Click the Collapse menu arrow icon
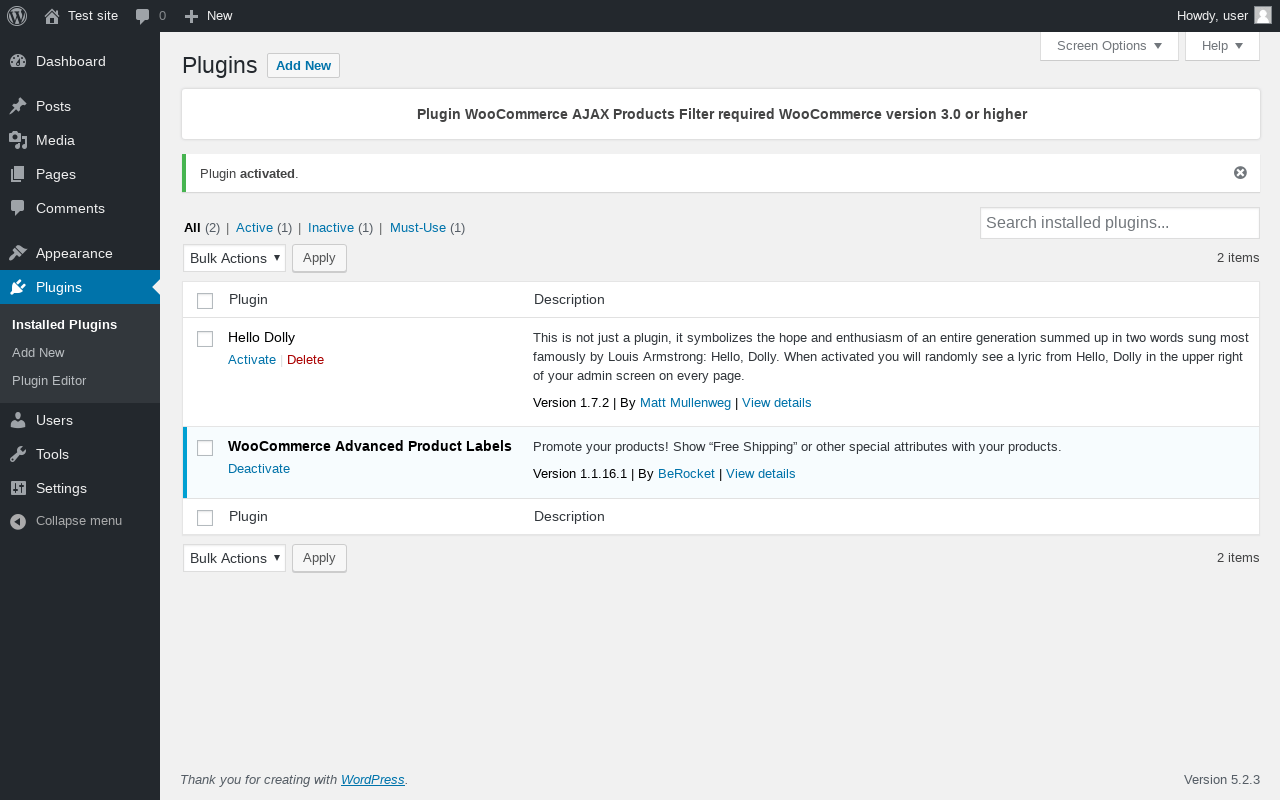 [18, 521]
